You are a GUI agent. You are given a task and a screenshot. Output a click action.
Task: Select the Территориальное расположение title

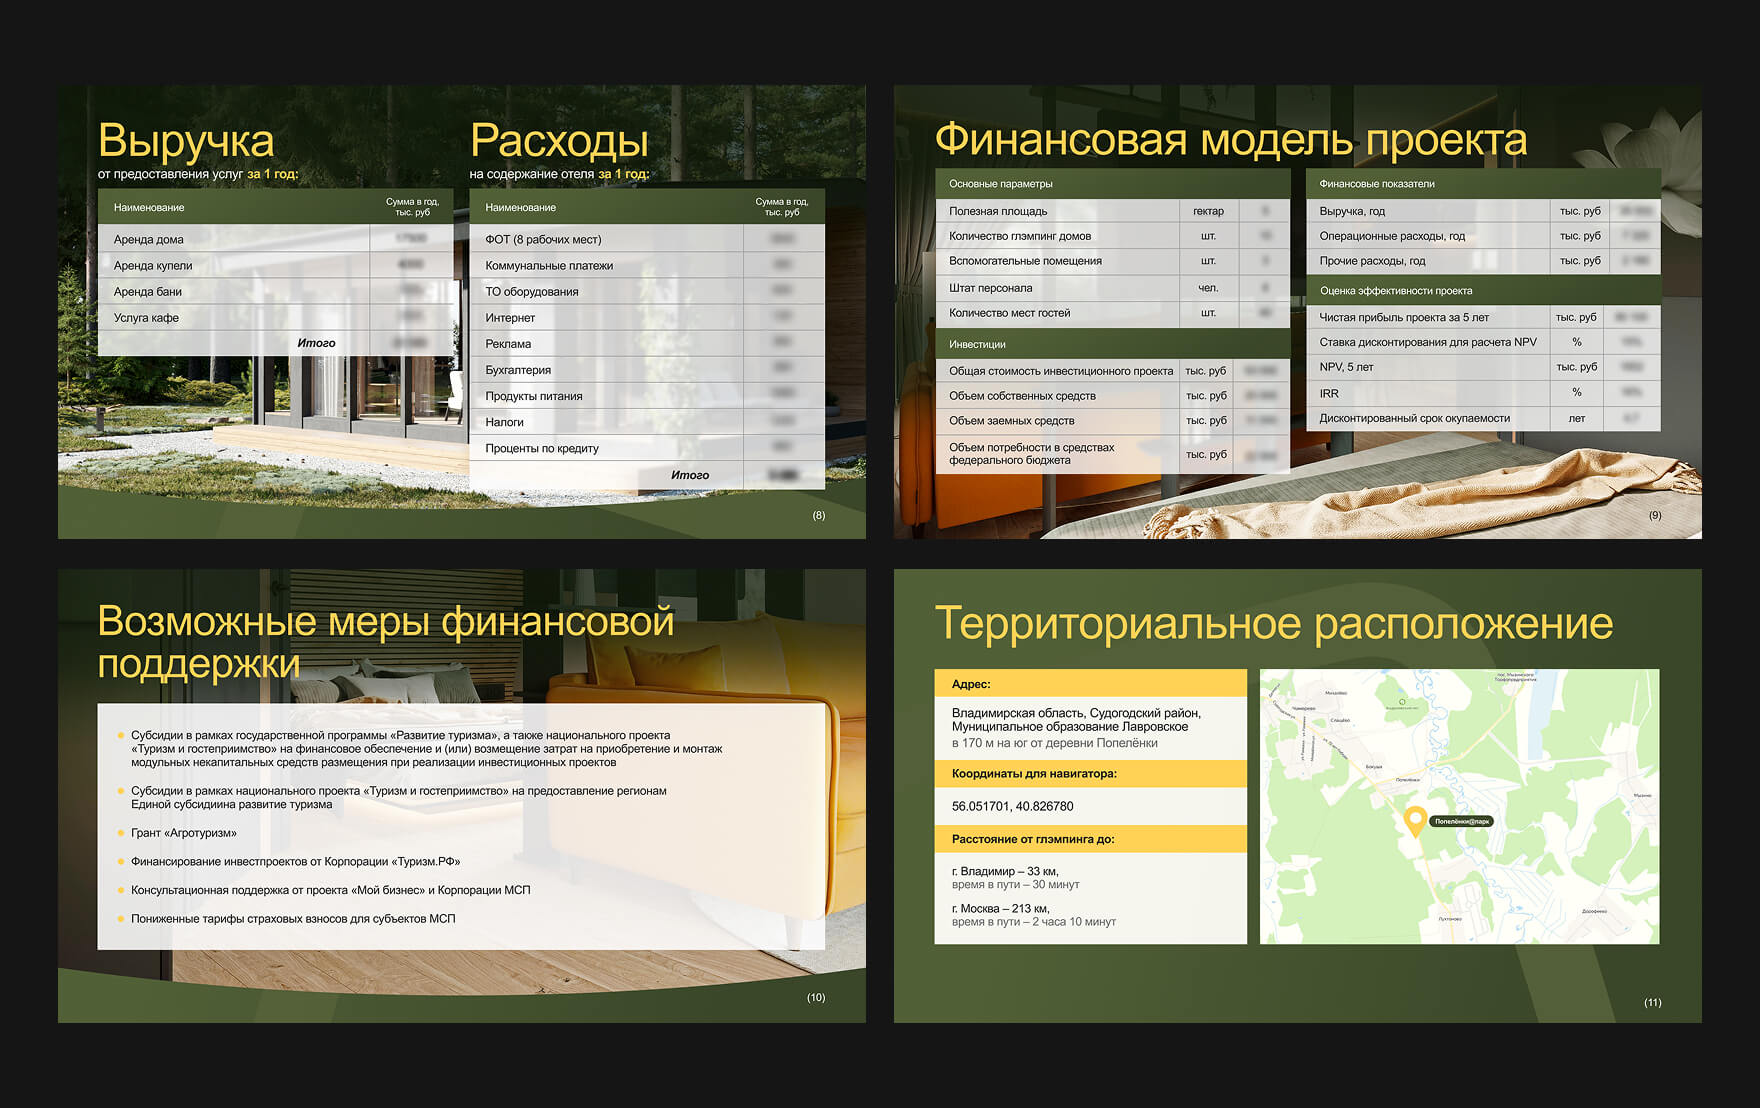pos(1273,624)
